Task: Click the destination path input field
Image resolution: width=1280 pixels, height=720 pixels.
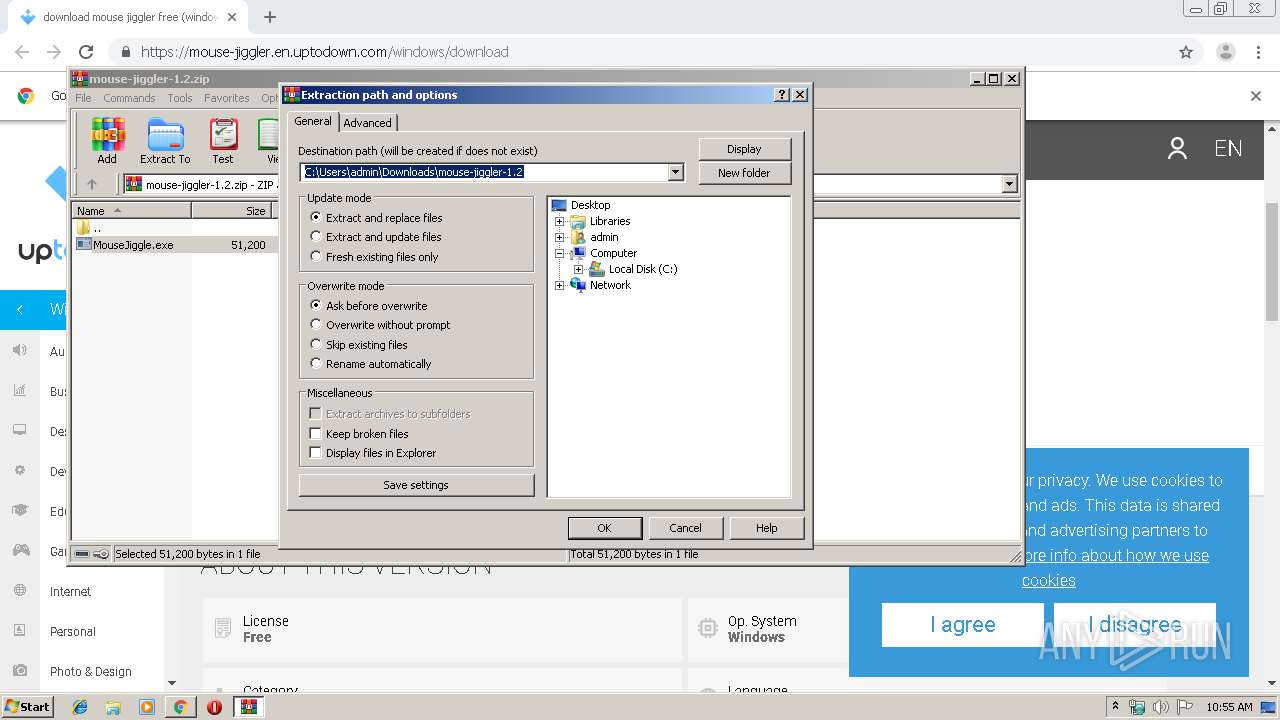Action: (485, 172)
